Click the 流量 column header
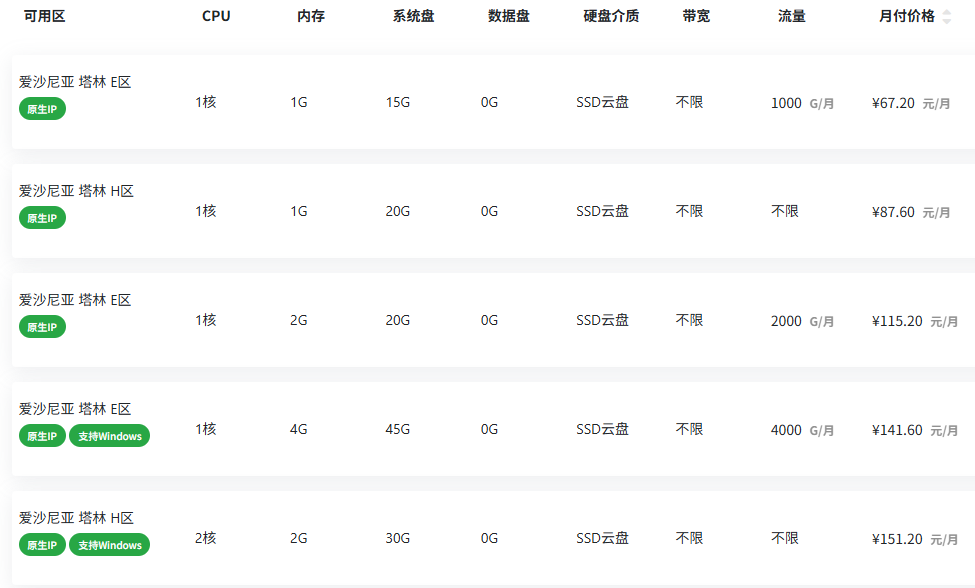Screen dimensions: 975x588 pyautogui.click(x=792, y=16)
